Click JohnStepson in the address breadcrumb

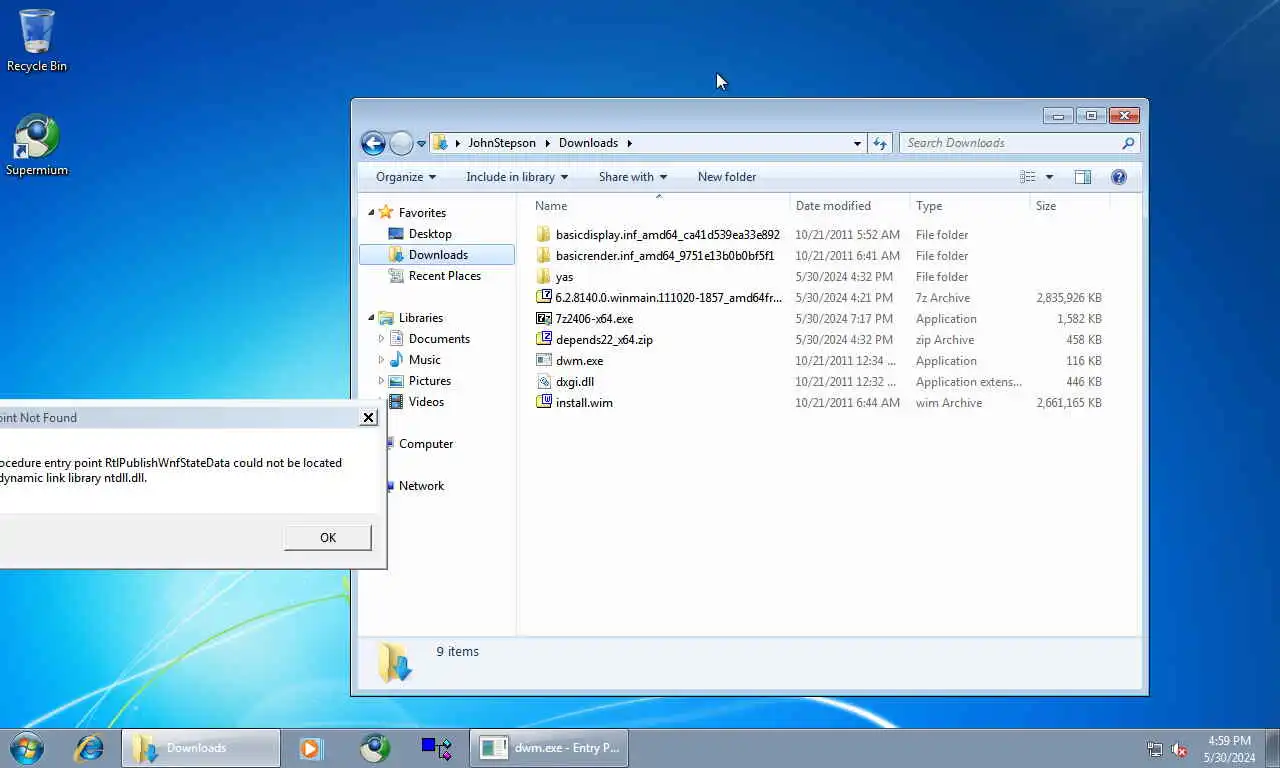[502, 143]
